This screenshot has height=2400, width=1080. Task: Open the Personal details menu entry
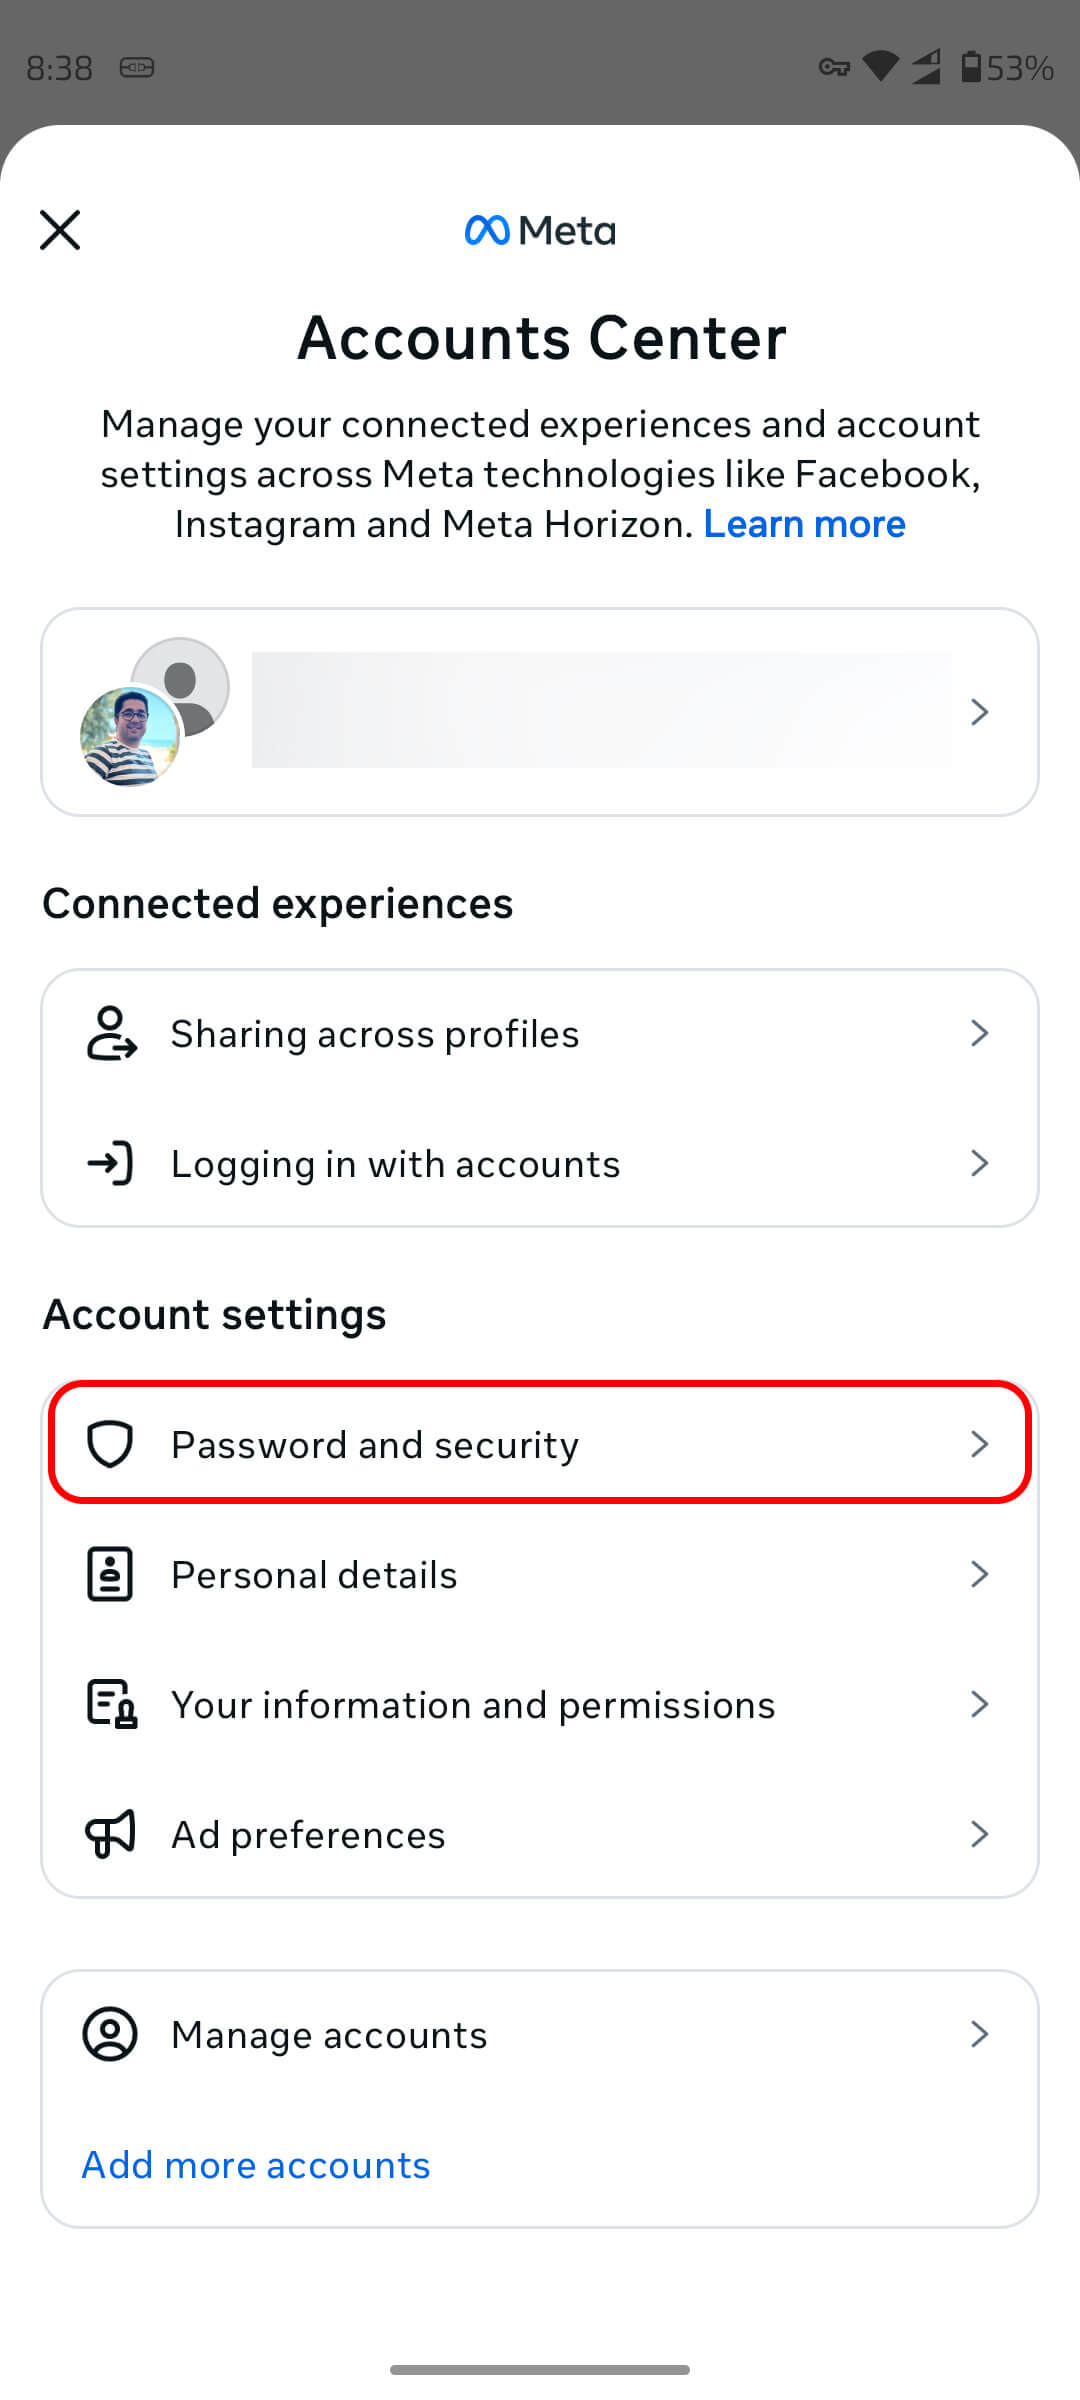(x=540, y=1574)
